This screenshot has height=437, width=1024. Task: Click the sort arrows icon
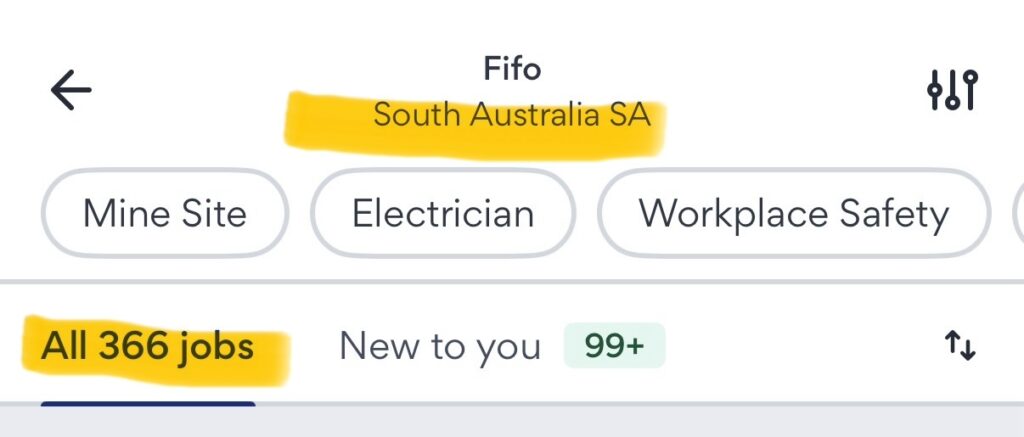[x=960, y=347]
